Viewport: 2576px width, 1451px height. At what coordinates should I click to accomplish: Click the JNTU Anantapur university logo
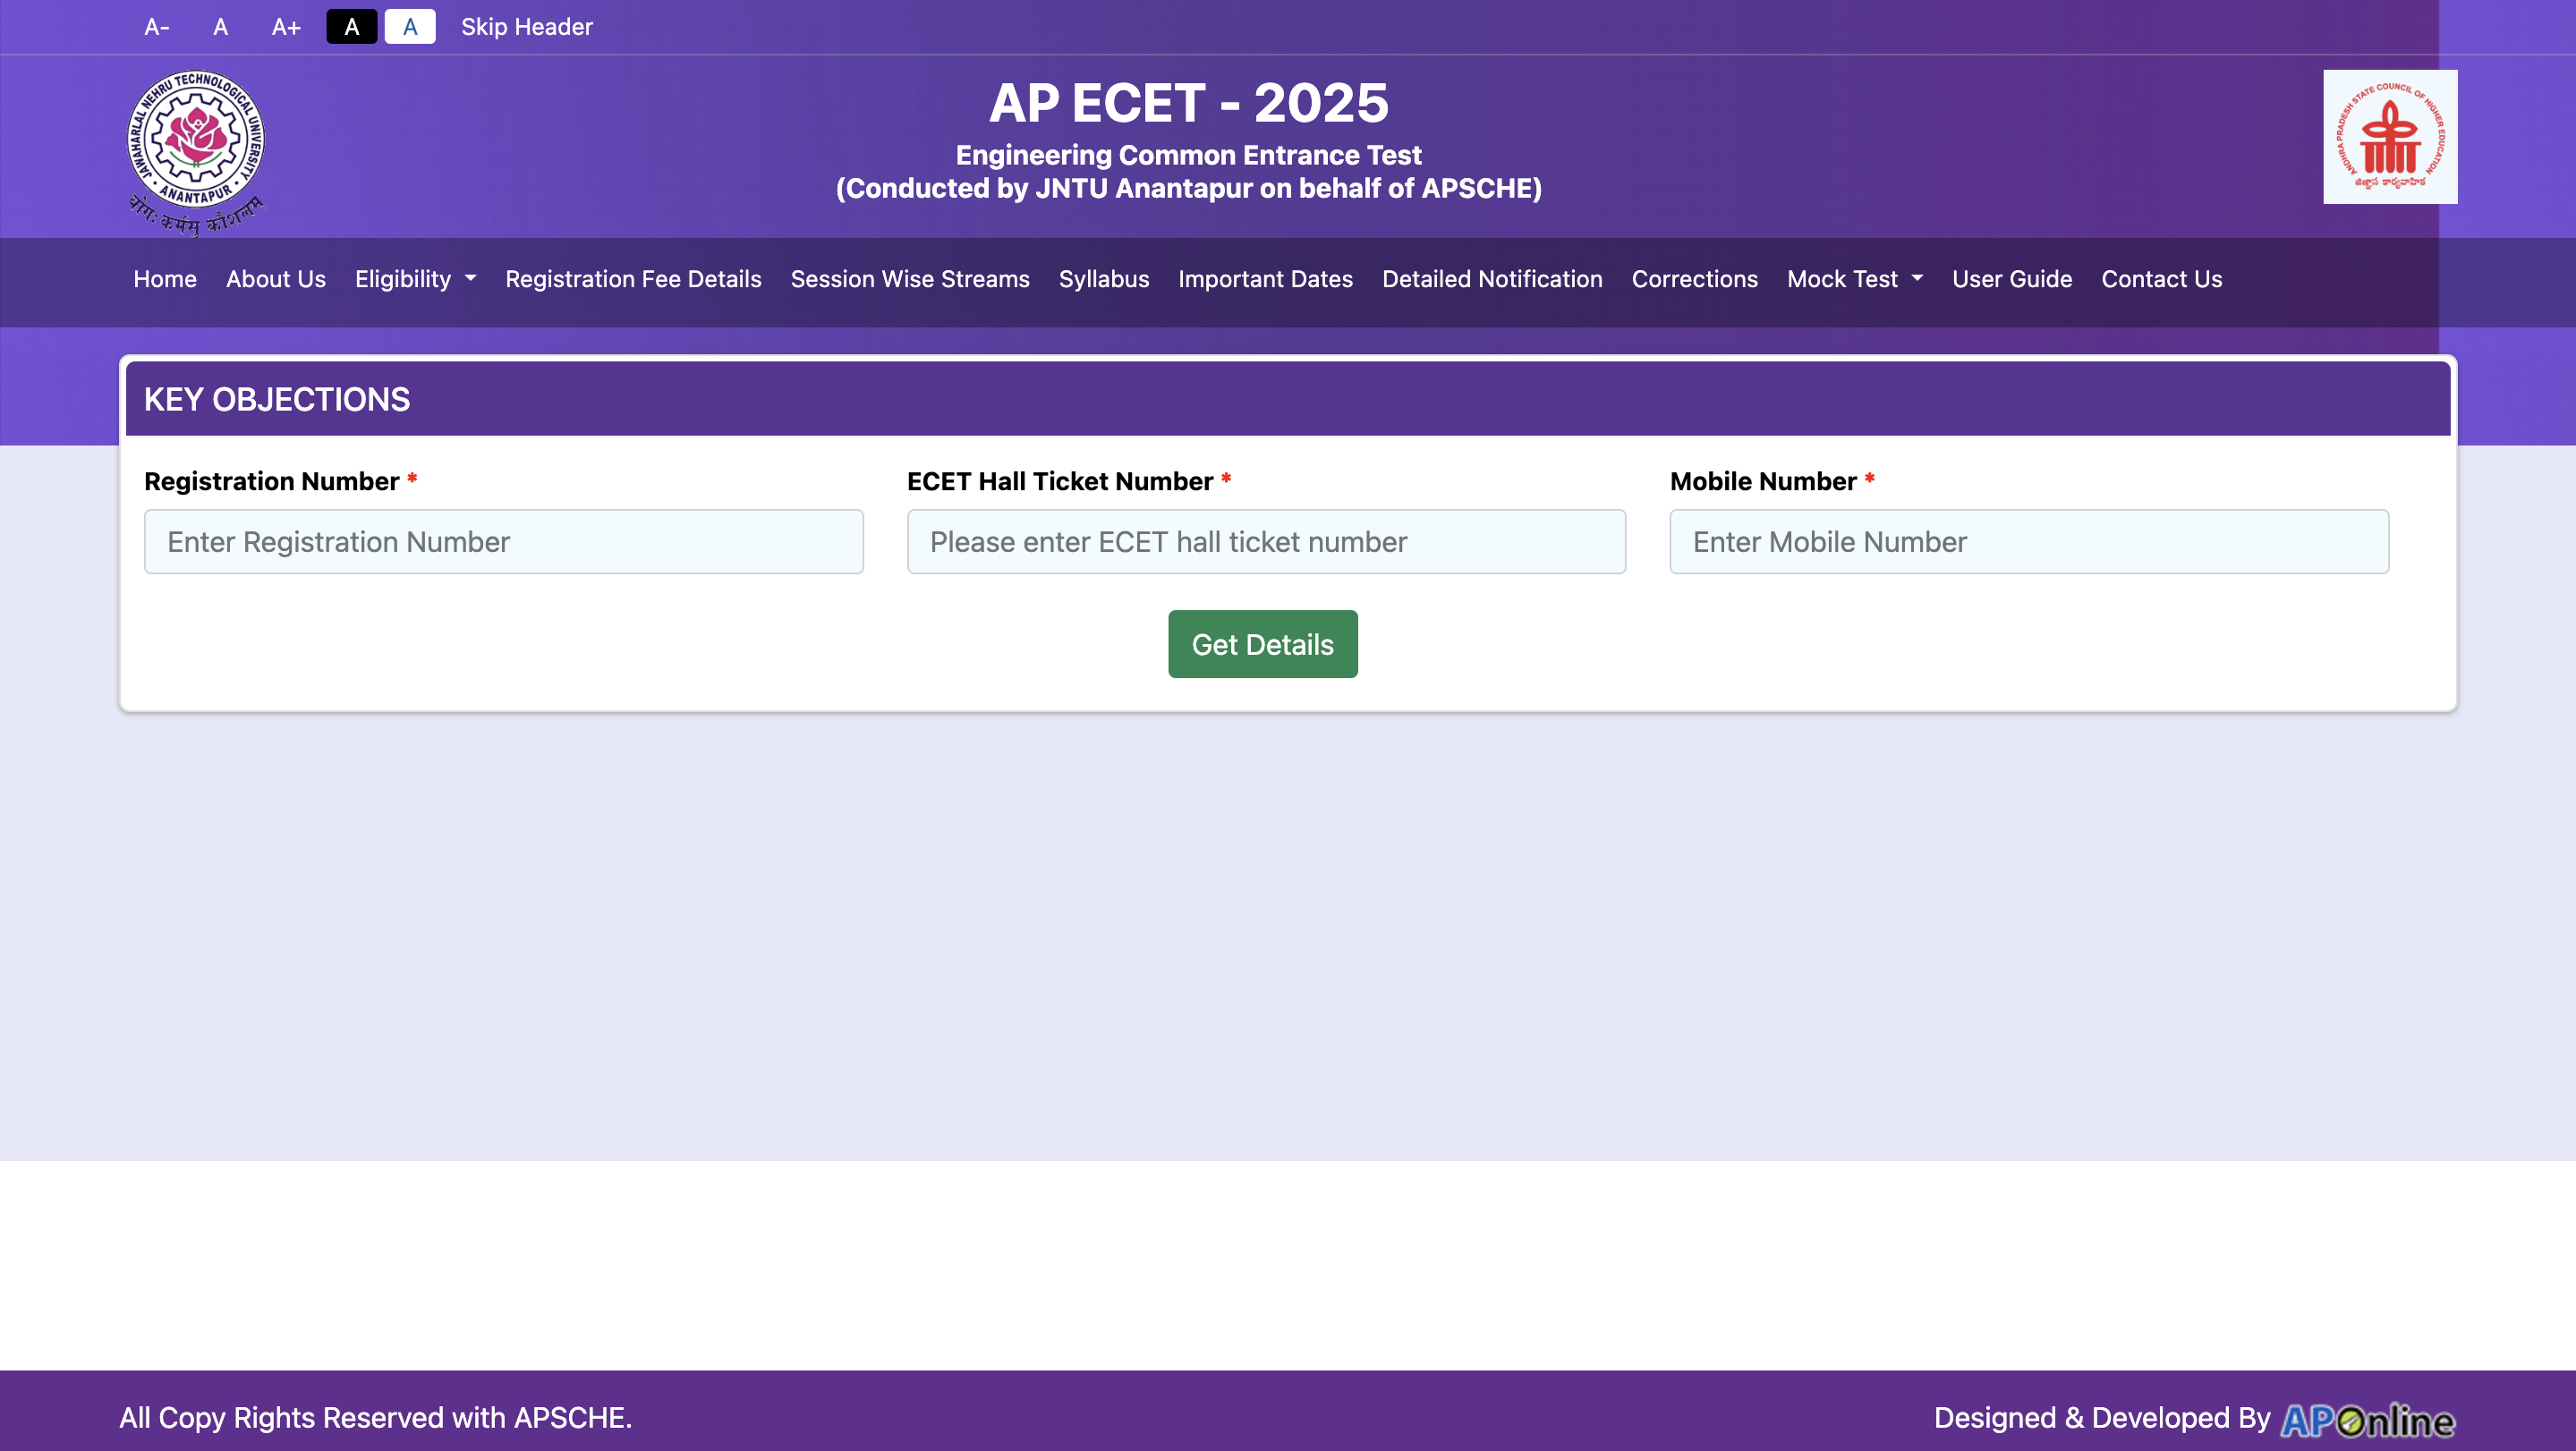196,150
